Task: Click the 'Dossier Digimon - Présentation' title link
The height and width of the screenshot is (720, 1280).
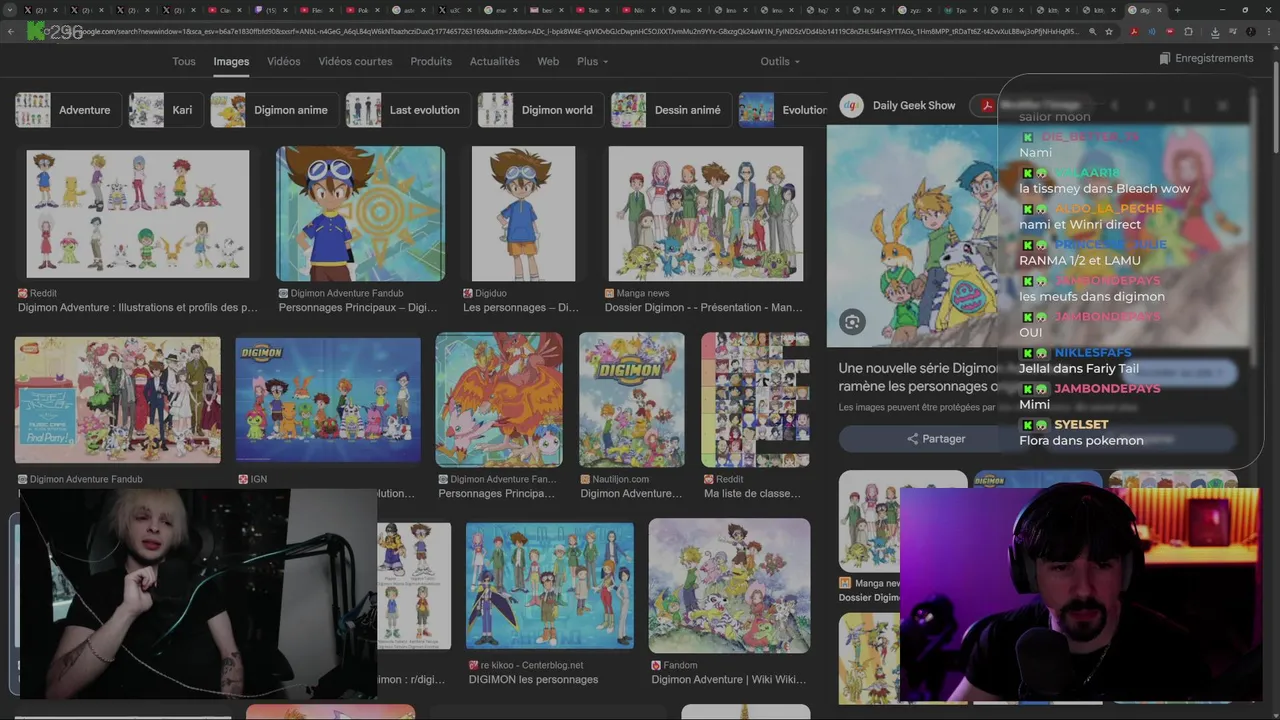Action: click(704, 308)
